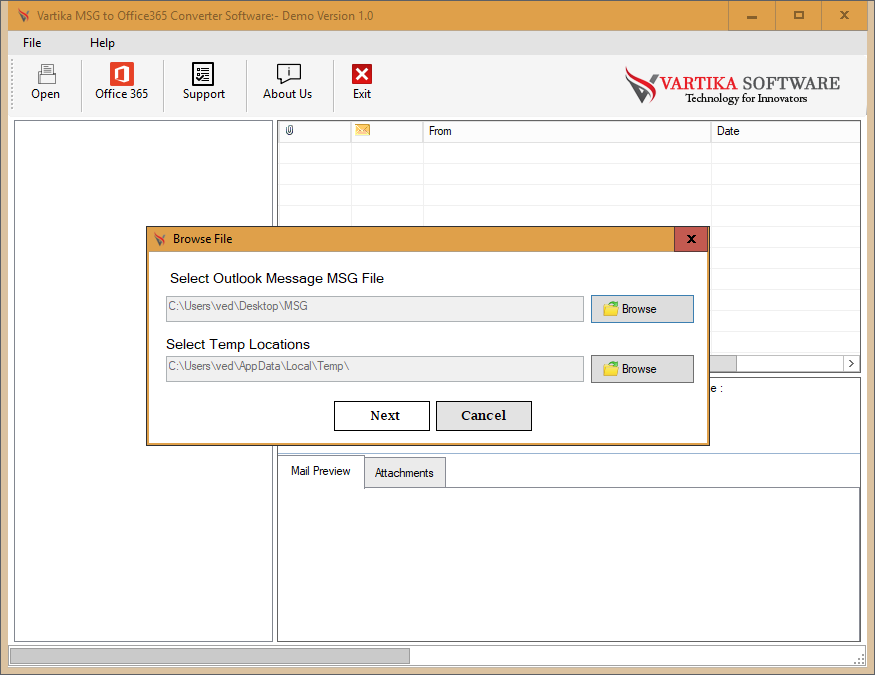
Task: Open the Help menu
Action: [102, 43]
